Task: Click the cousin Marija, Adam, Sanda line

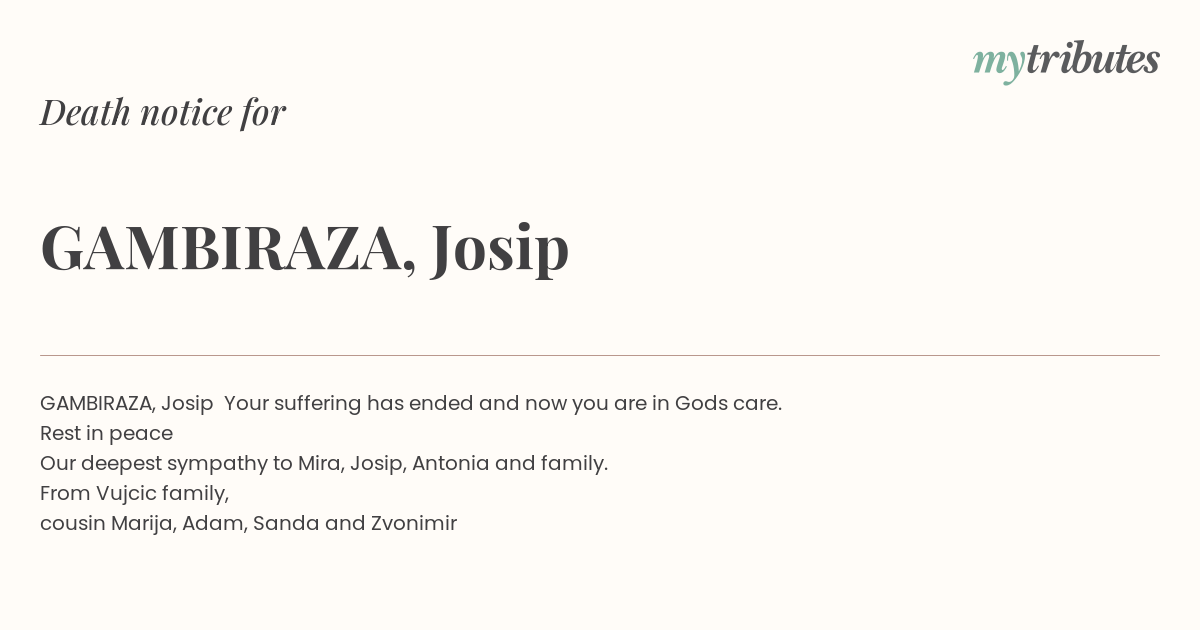Action: (x=248, y=524)
